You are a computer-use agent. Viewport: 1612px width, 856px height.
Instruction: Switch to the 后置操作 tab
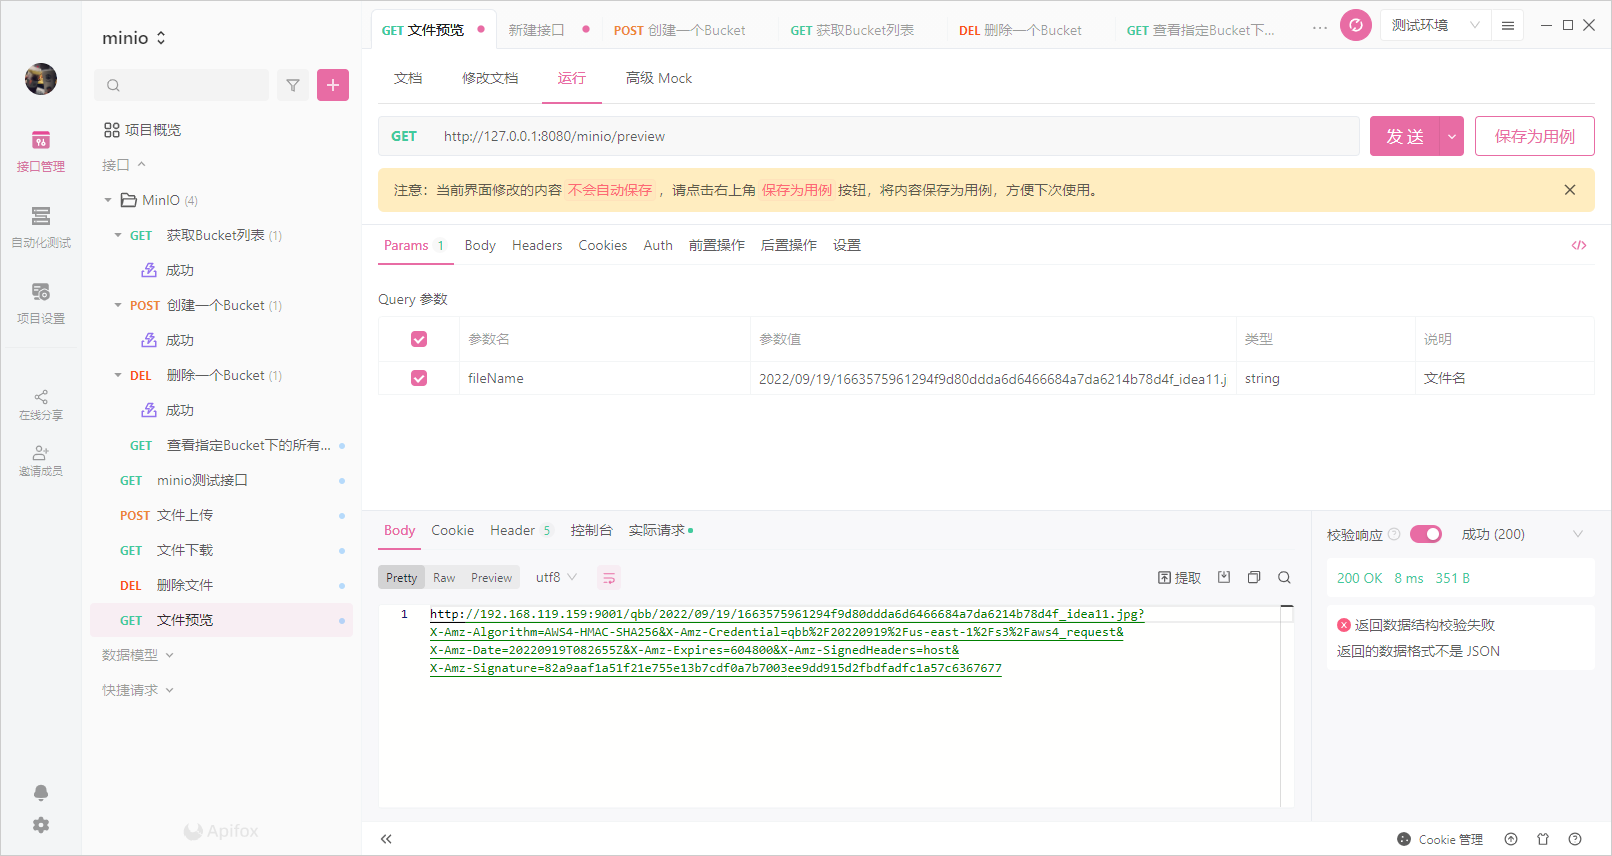click(x=789, y=245)
